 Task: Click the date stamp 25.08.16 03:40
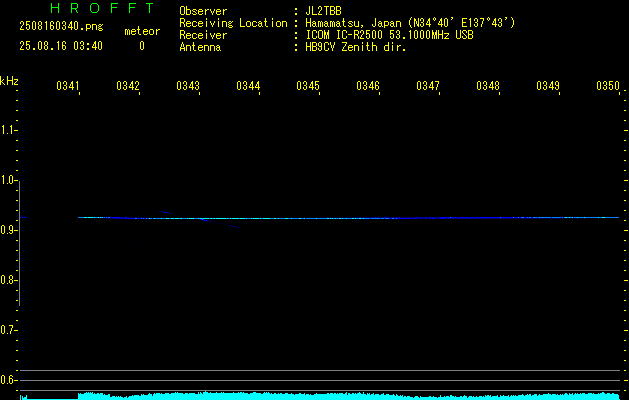(x=61, y=46)
